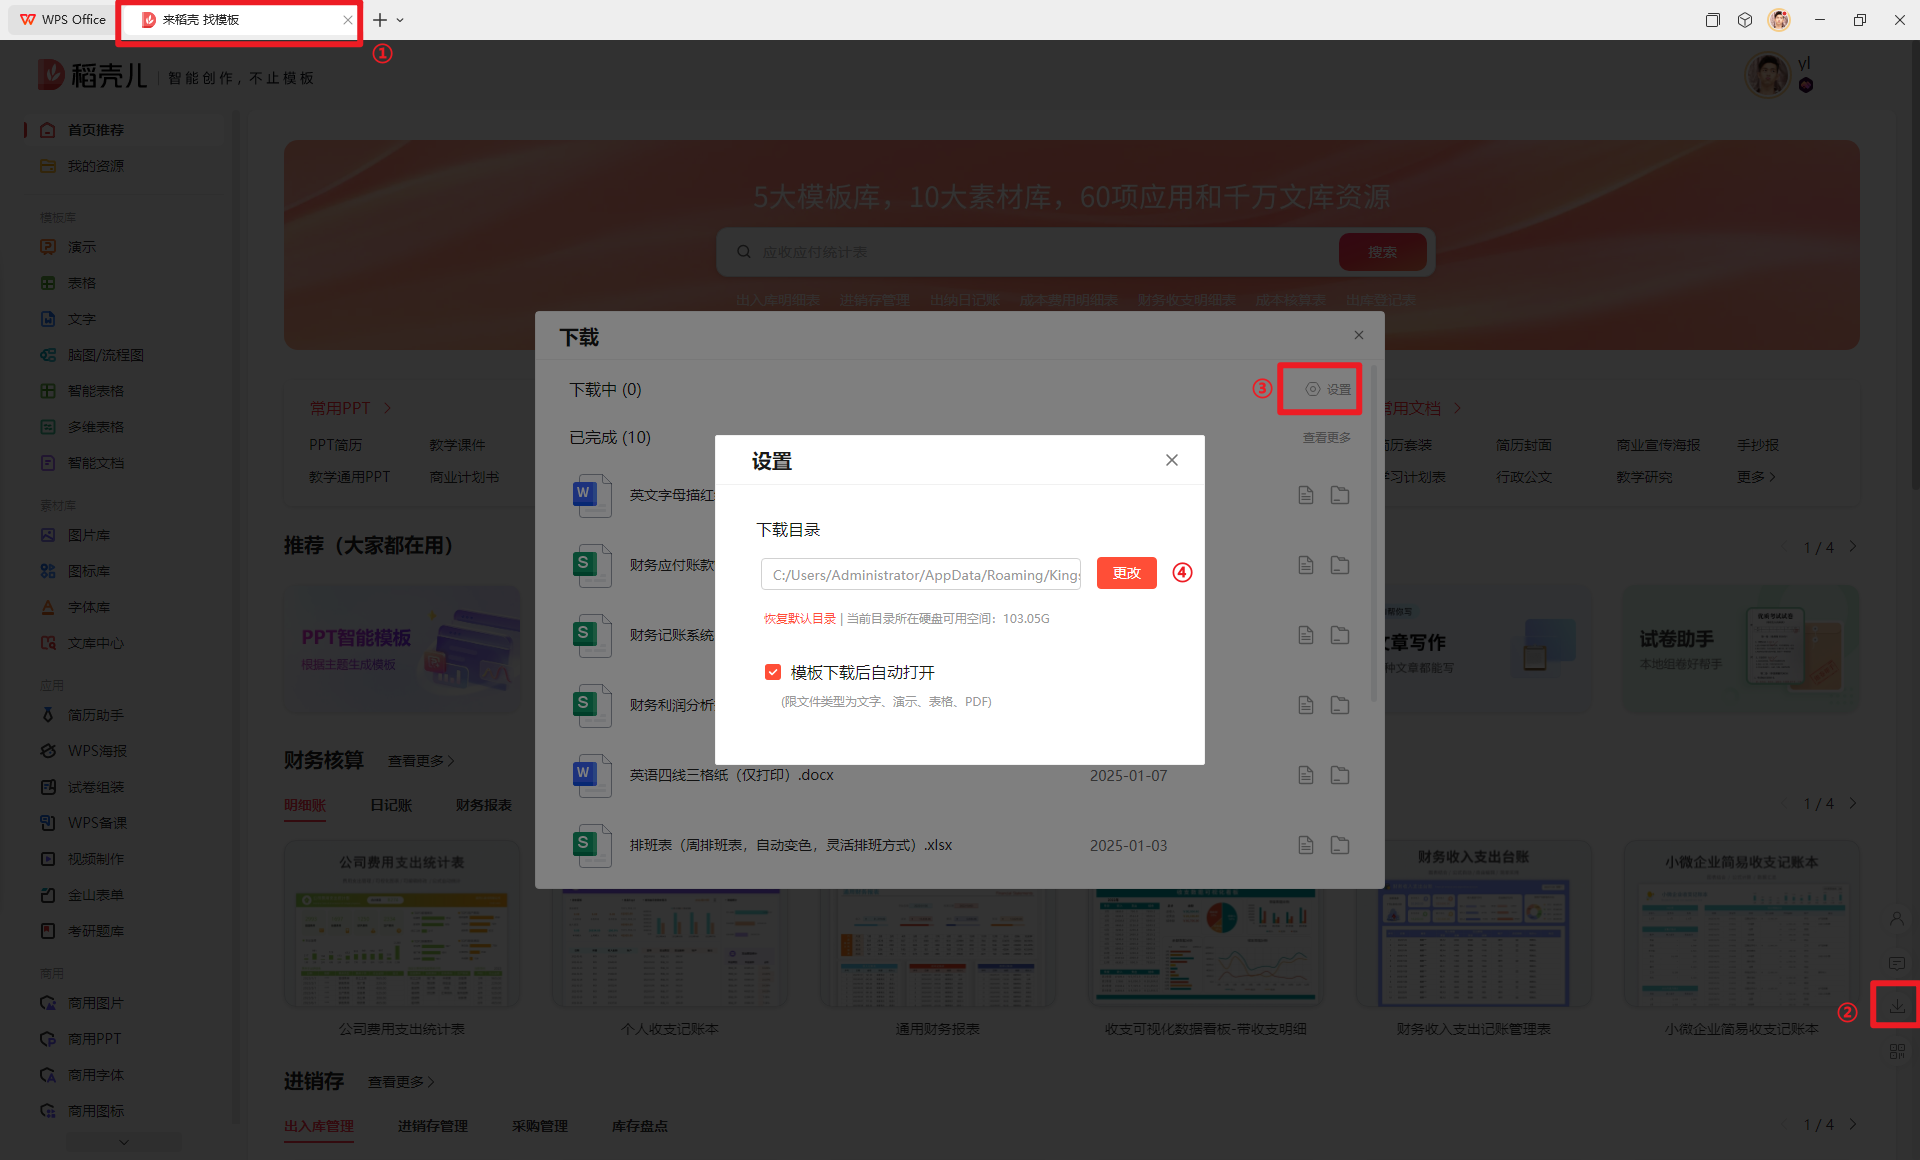Image resolution: width=1920 pixels, height=1160 pixels.
Task: Click 查看更多 next to 进销存
Action: click(x=401, y=1082)
